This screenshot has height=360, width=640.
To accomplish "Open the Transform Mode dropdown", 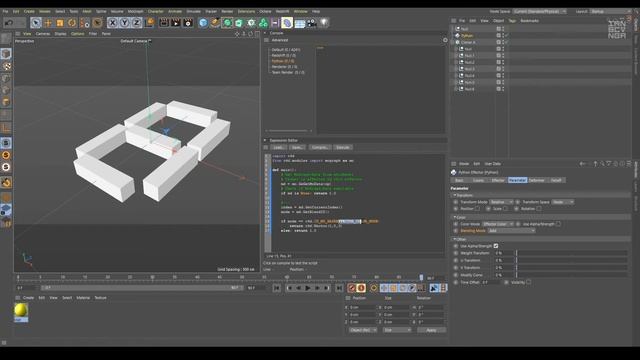I will (x=501, y=202).
